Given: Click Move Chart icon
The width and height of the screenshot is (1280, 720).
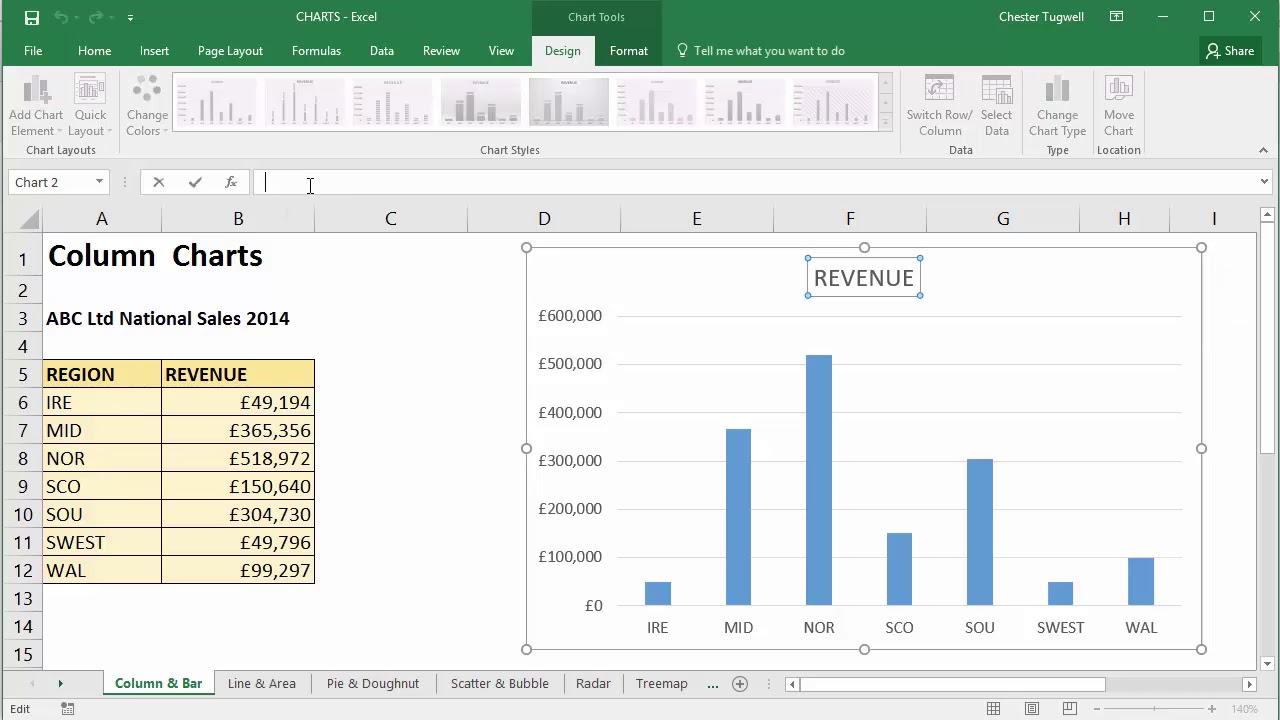Looking at the screenshot, I should pos(1118,106).
